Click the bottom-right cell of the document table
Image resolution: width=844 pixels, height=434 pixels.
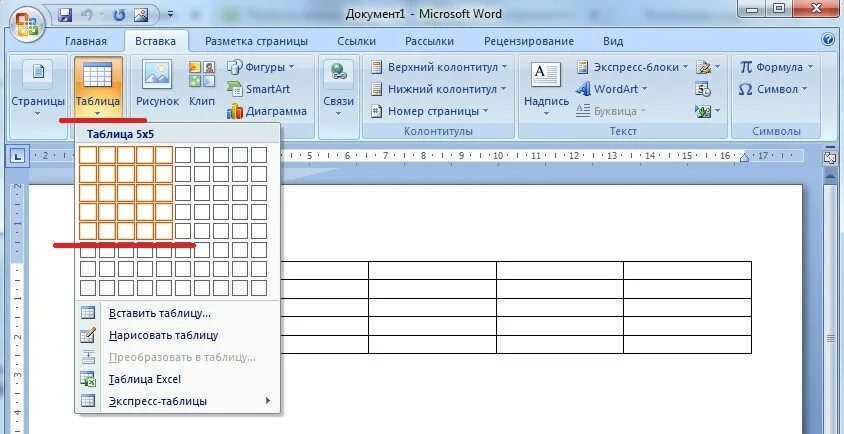(687, 345)
